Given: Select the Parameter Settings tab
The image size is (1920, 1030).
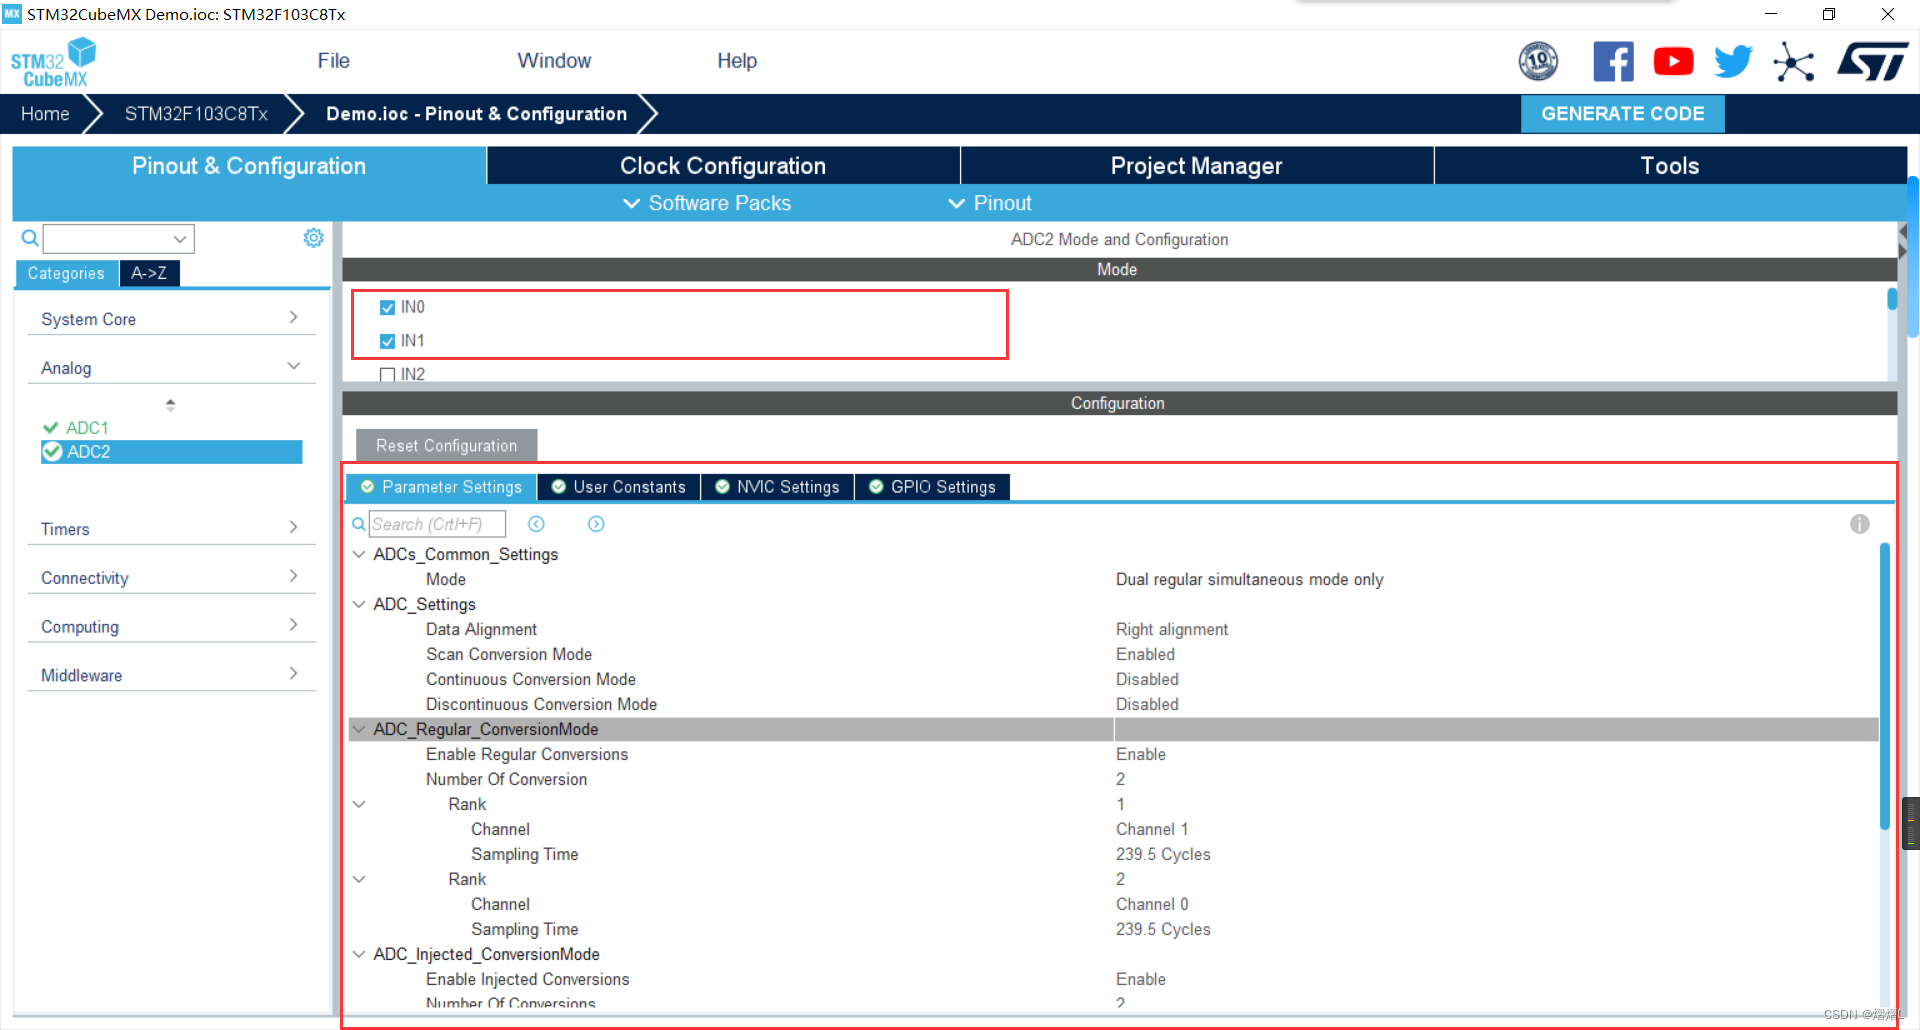Looking at the screenshot, I should 441,487.
